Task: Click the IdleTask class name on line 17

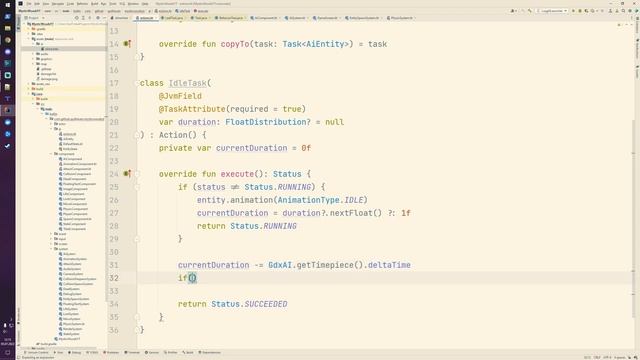Action: [x=187, y=83]
